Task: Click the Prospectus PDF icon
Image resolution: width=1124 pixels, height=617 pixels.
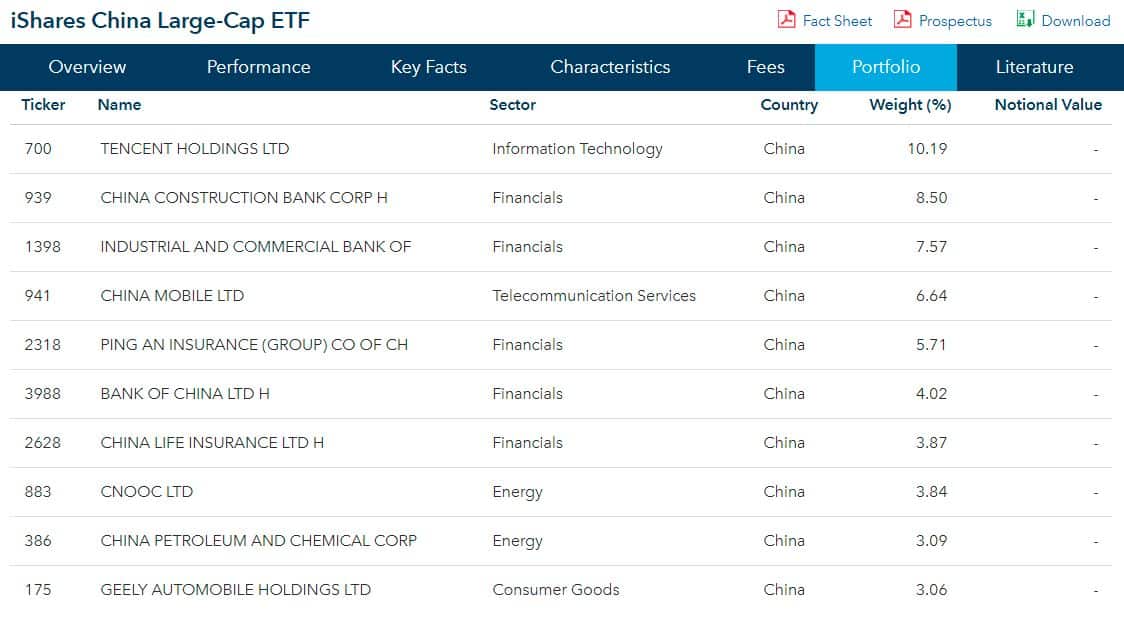Action: [x=902, y=19]
